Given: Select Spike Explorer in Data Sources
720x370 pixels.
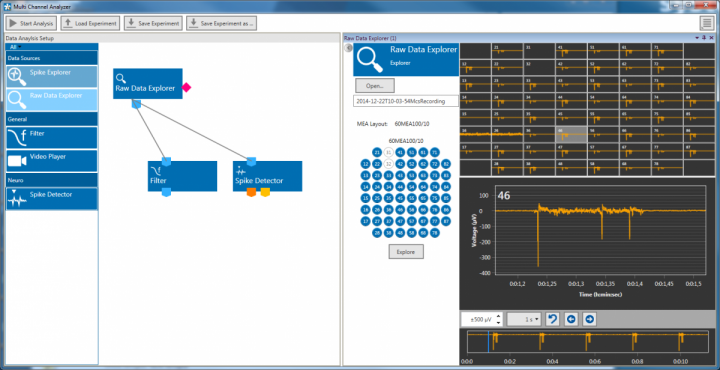Looking at the screenshot, I should [52, 77].
